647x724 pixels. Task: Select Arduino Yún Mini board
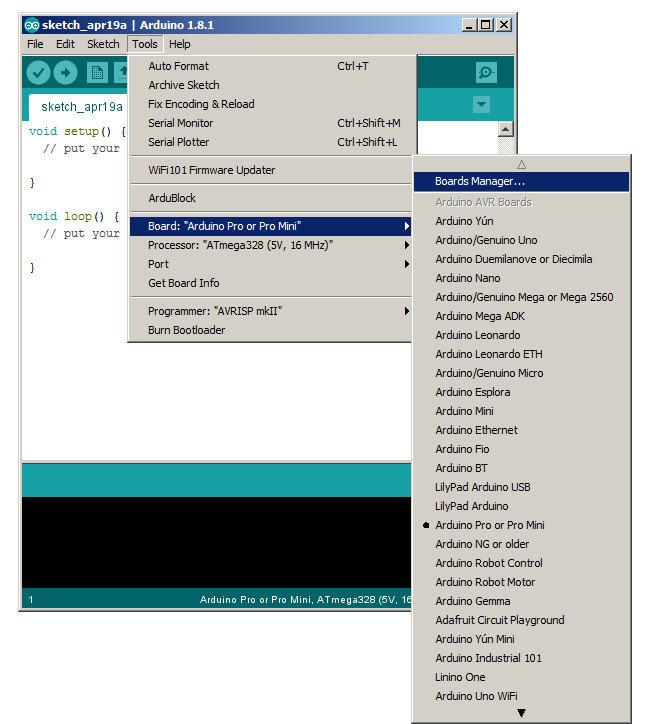pyautogui.click(x=521, y=639)
